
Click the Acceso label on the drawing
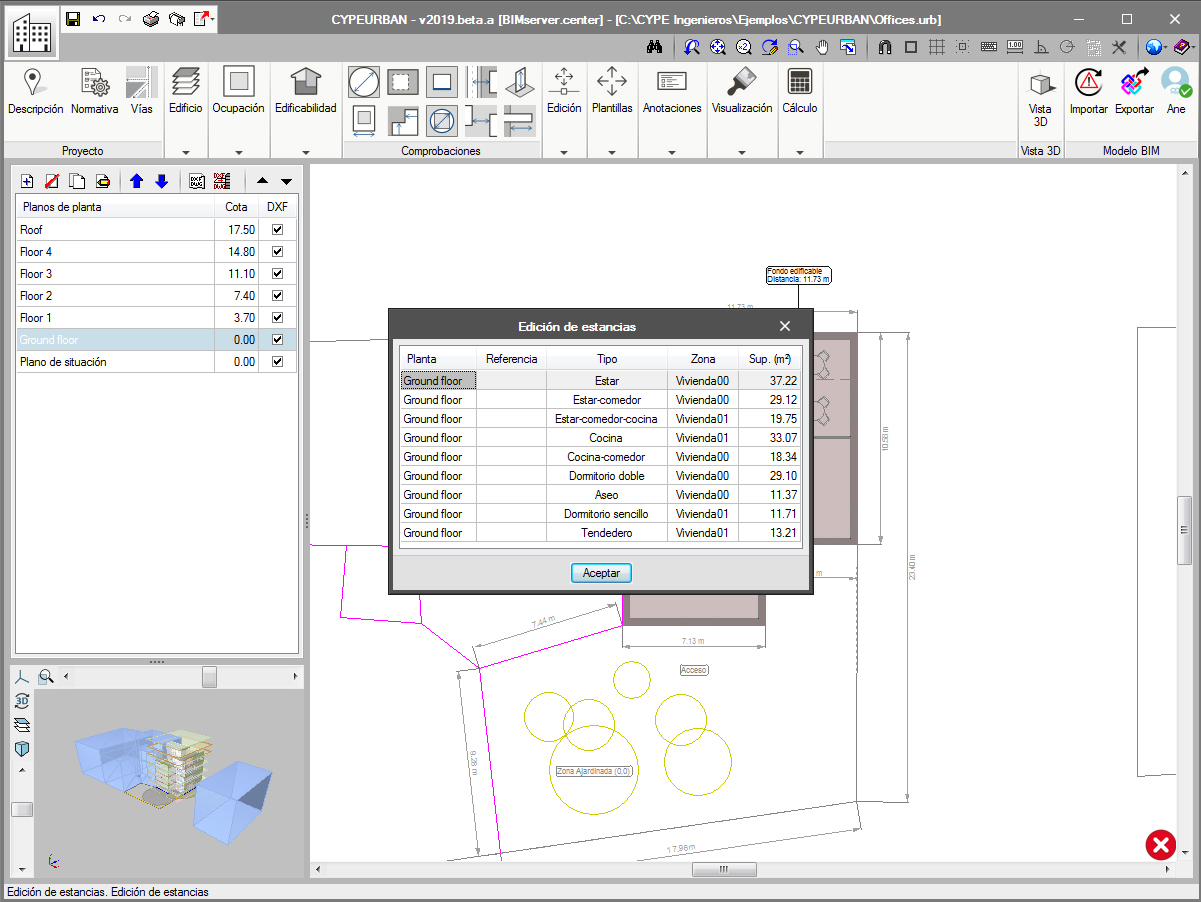click(694, 670)
